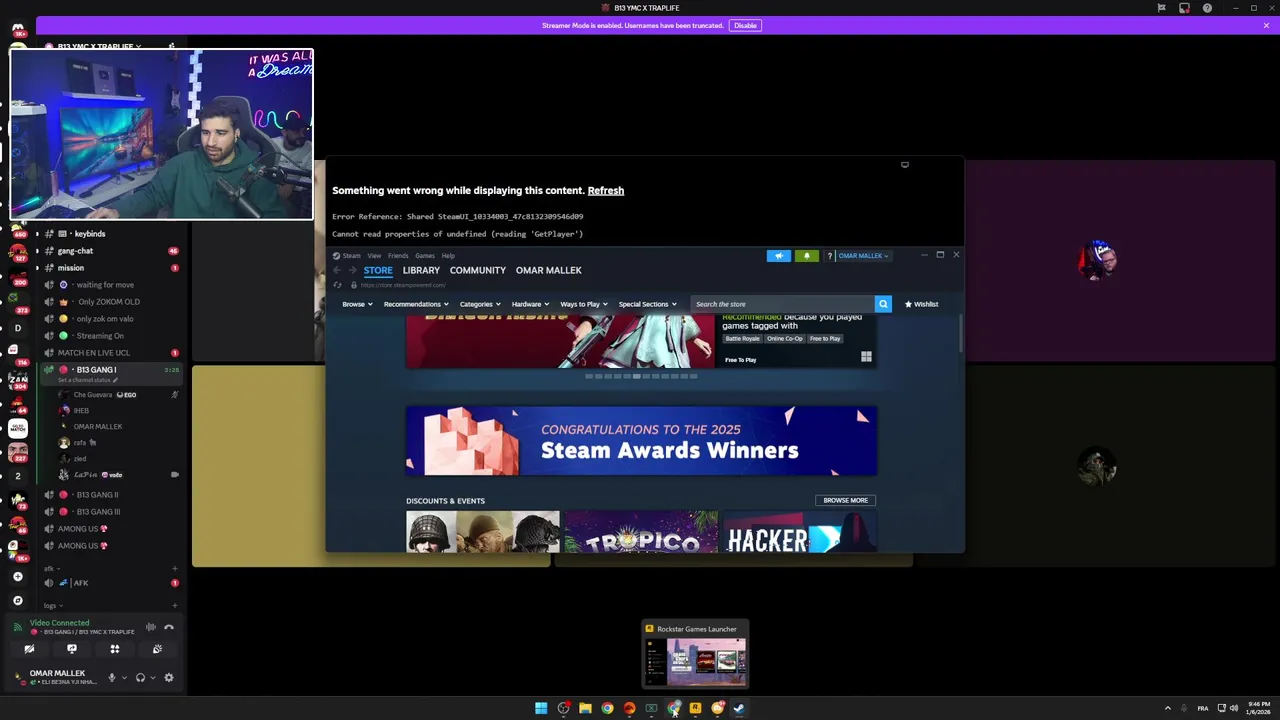Go forward with the Steam forward arrow
The height and width of the screenshot is (720, 1280).
pos(352,270)
